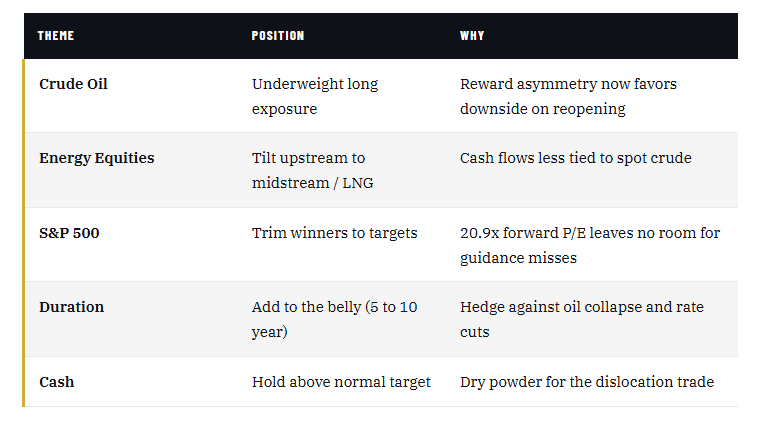760x421 pixels.
Task: Click 'Cash flows less tied to spot crude'
Action: click(575, 158)
